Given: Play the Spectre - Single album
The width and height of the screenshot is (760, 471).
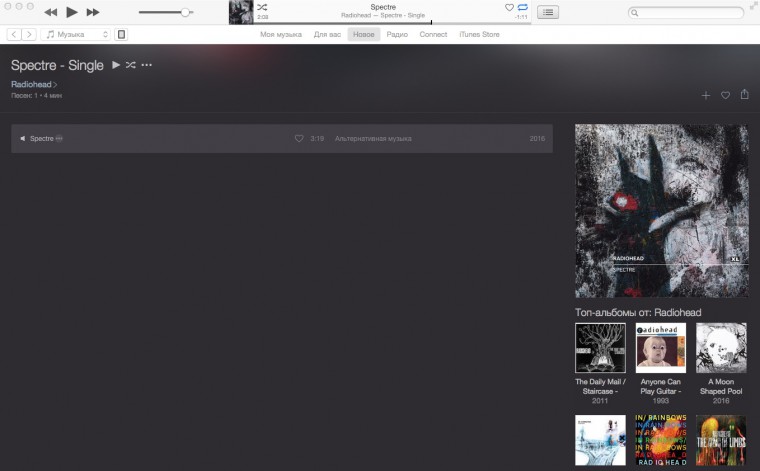Looking at the screenshot, I should pyautogui.click(x=116, y=65).
